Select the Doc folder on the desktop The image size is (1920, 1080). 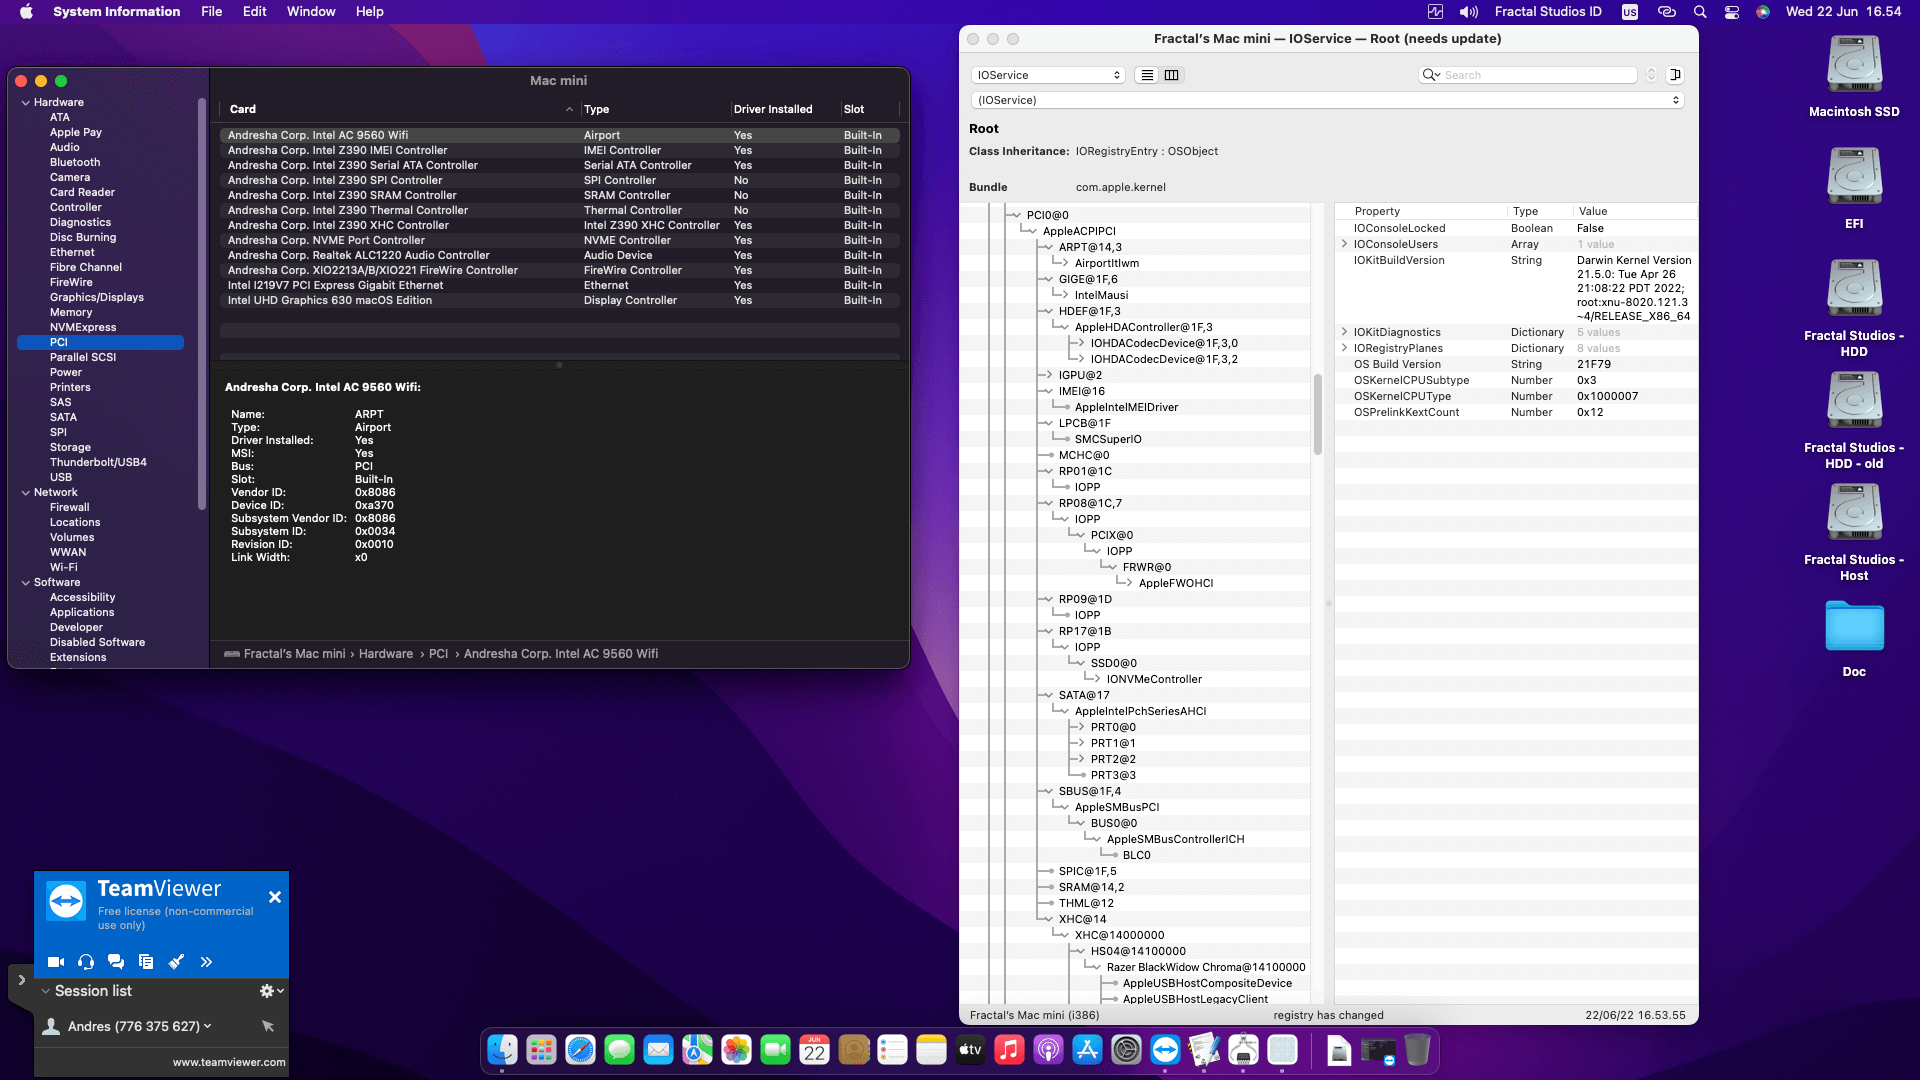tap(1854, 627)
